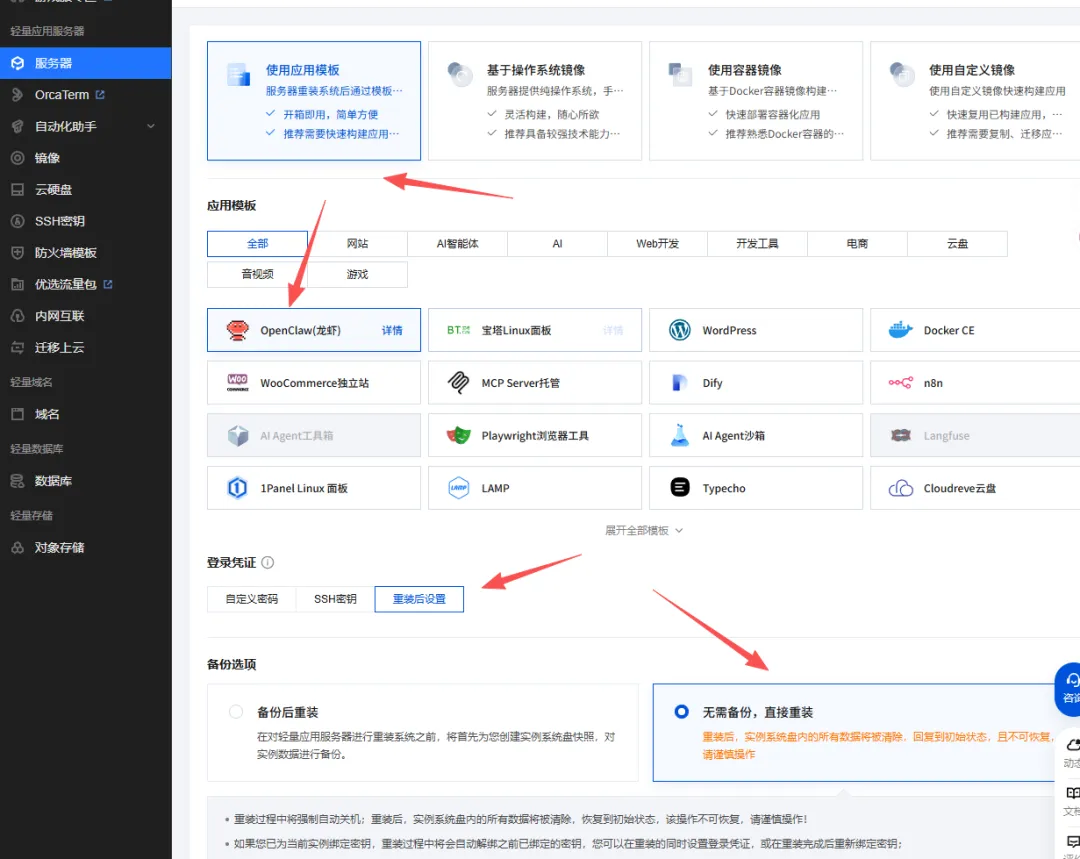Click the 域名 sidebar icon

click(x=18, y=414)
